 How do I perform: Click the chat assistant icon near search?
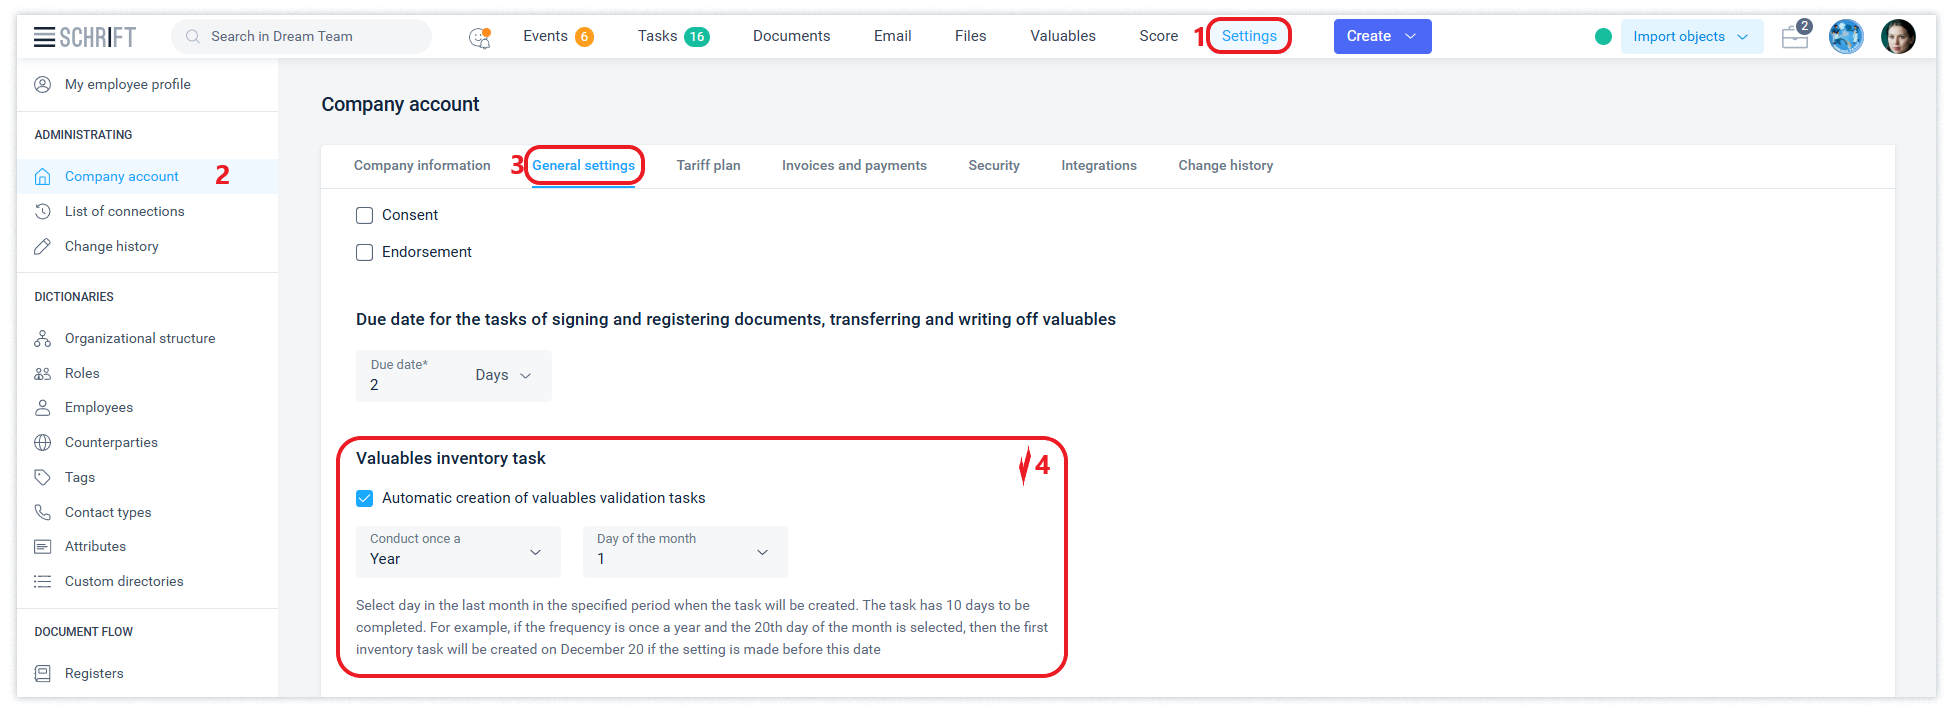[480, 38]
